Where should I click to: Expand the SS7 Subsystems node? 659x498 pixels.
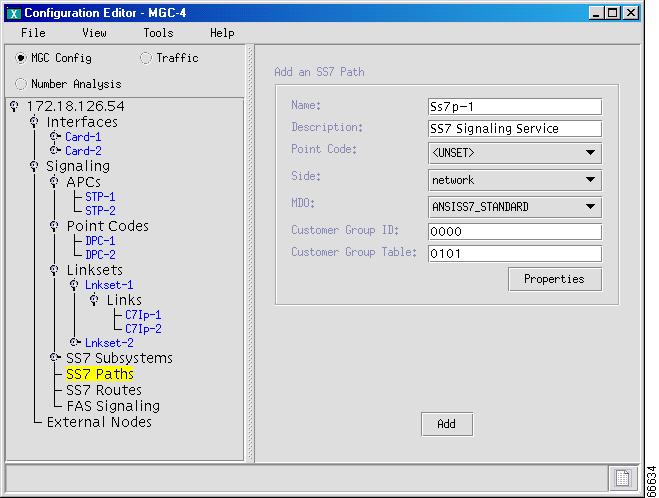pyautogui.click(x=55, y=358)
